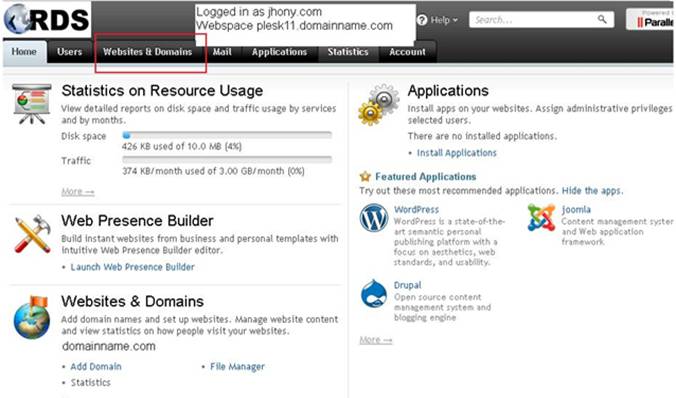Viewport: 676px width, 398px height.
Task: Click 'Logged in as jhony.com' text
Action: [259, 12]
